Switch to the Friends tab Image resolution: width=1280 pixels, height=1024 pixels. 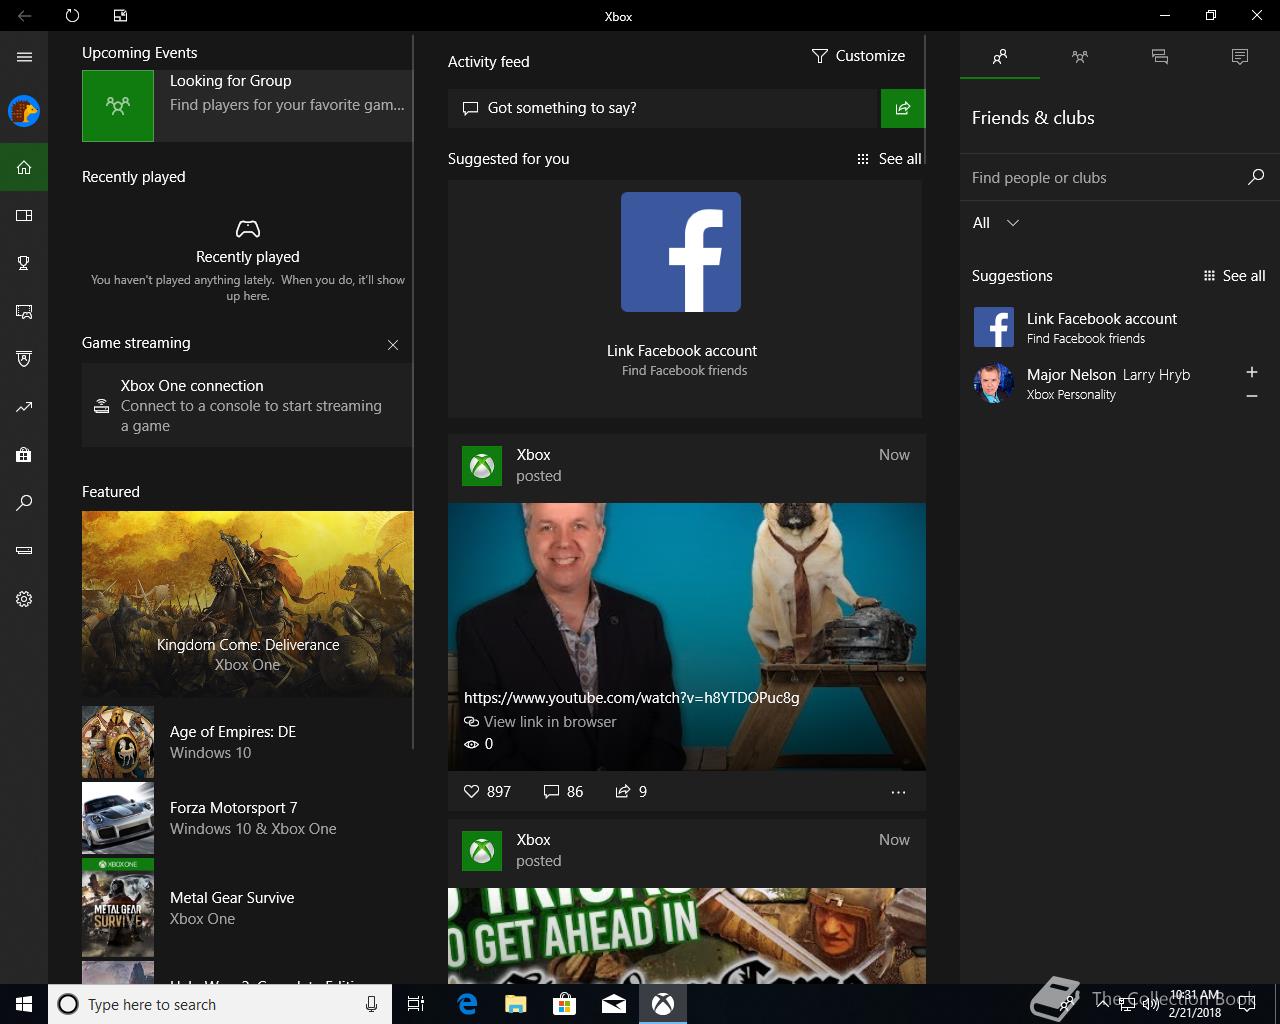coord(1000,57)
